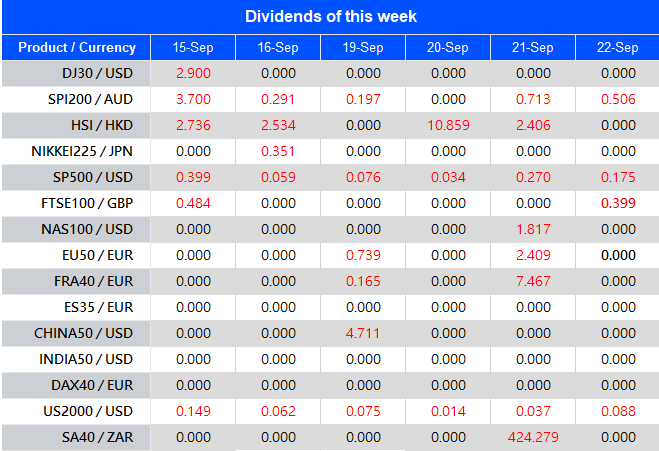The image size is (659, 451).
Task: Select the FRA40 / EUR 7.467 dividend
Action: tap(533, 281)
